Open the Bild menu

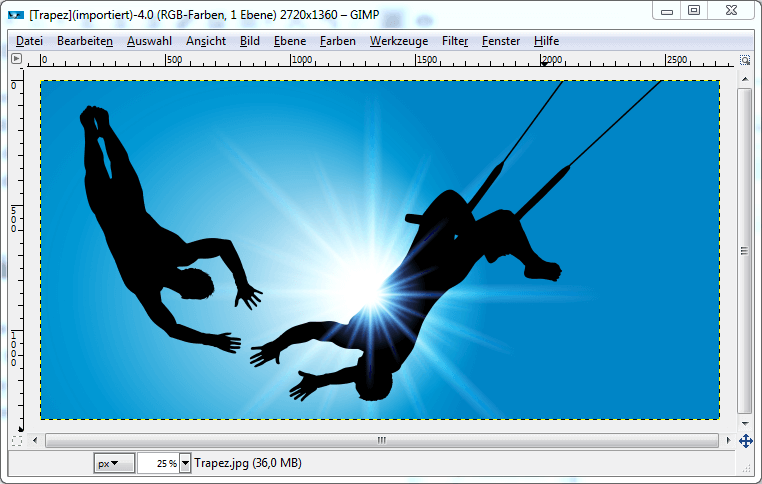[x=250, y=41]
